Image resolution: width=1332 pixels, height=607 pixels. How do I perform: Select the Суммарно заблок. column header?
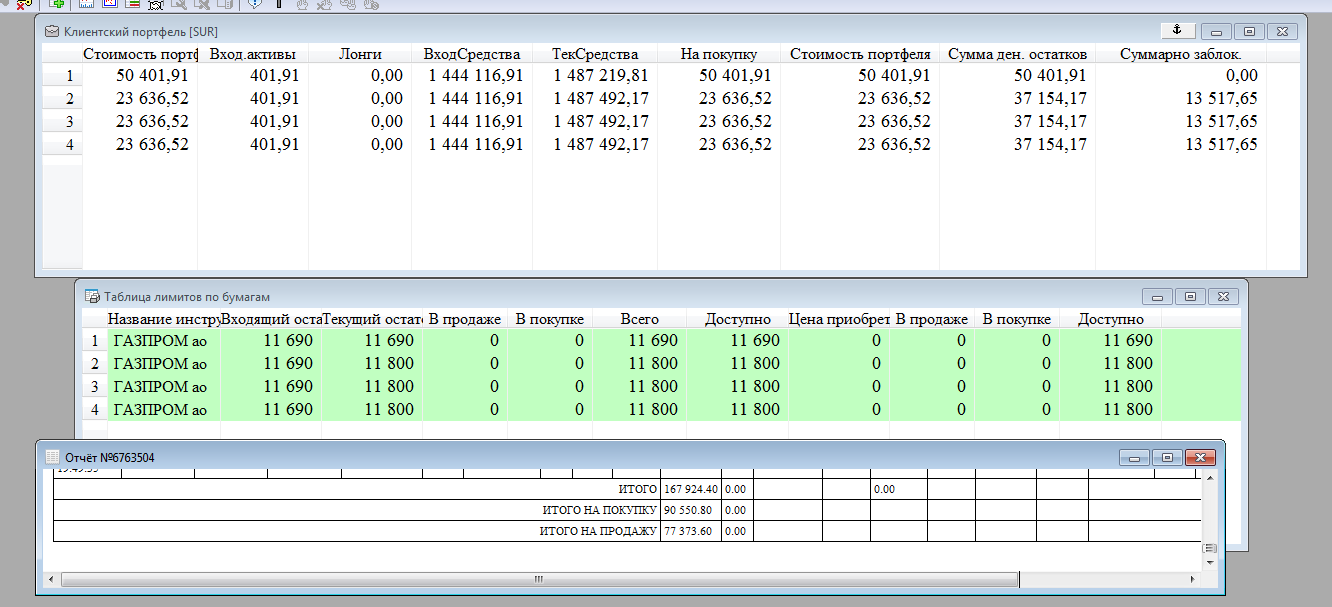point(1180,54)
